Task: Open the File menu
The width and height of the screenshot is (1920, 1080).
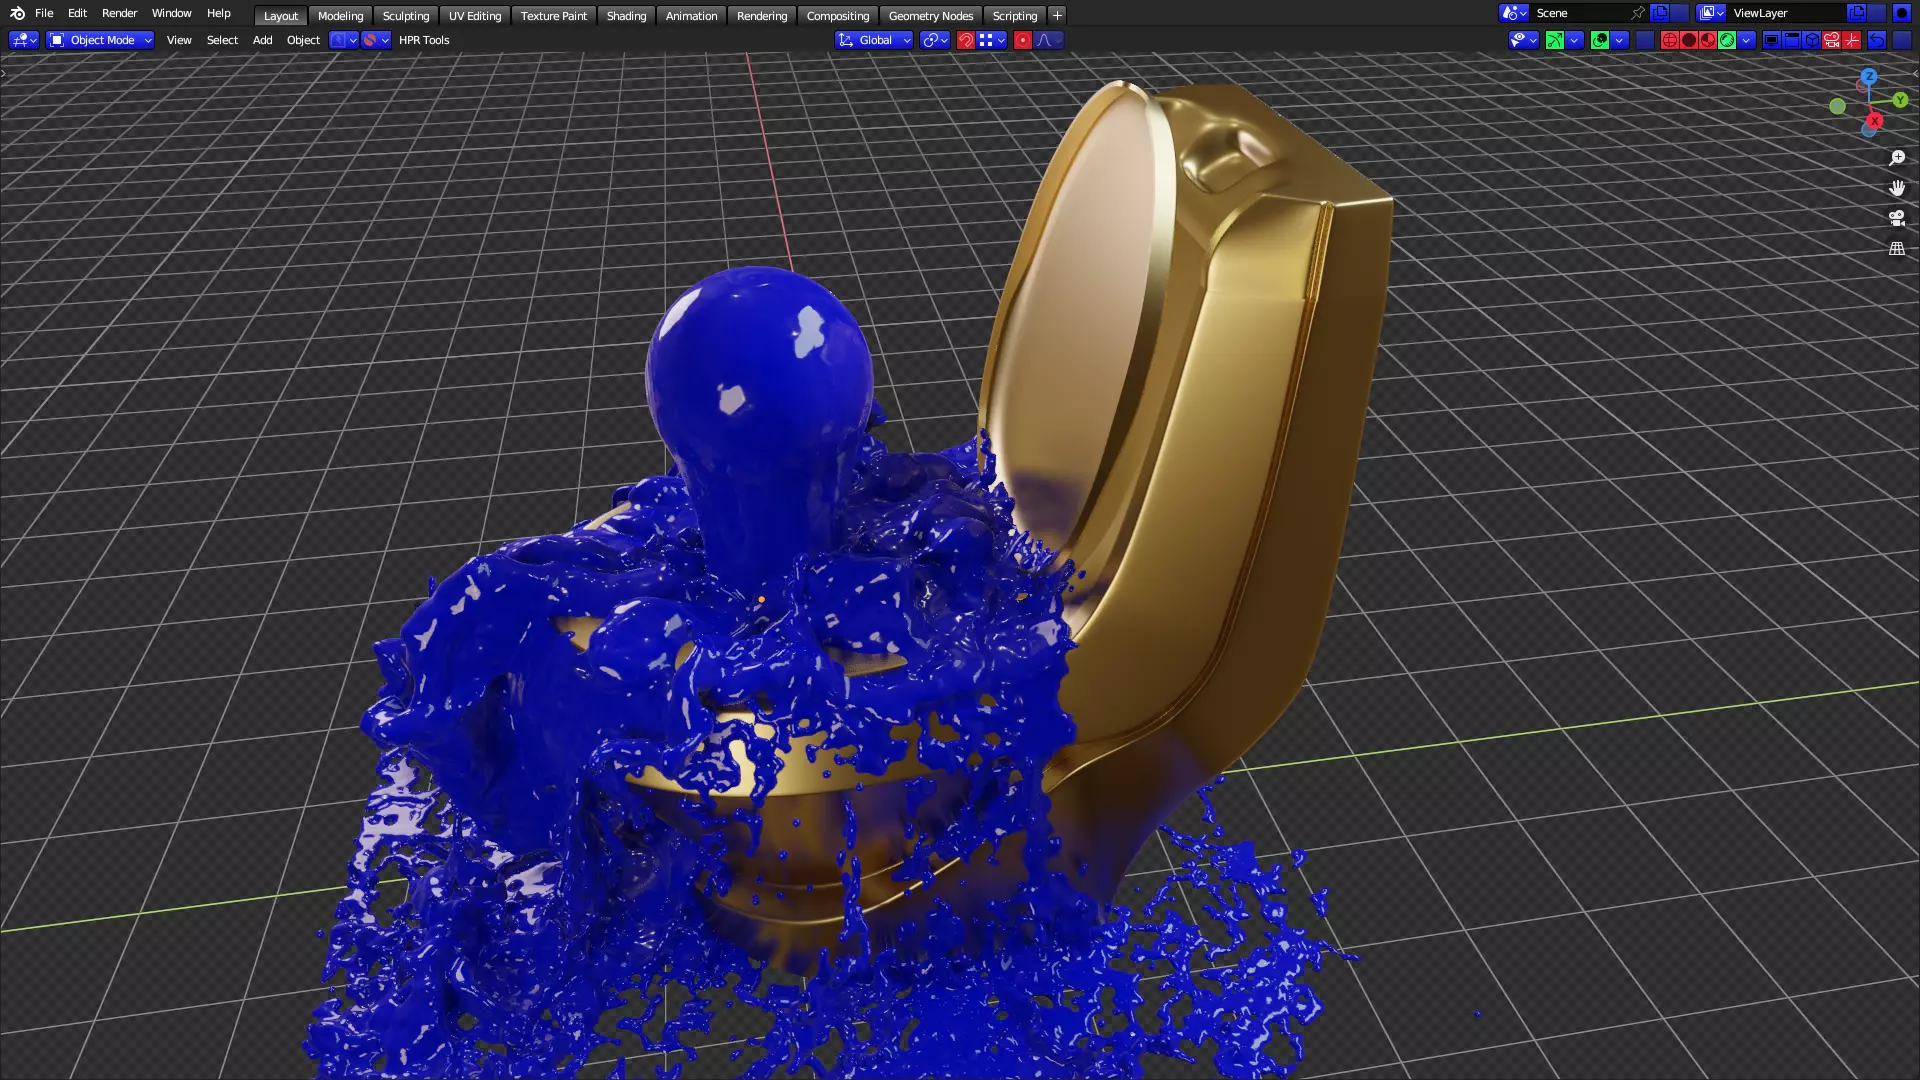Action: point(44,13)
